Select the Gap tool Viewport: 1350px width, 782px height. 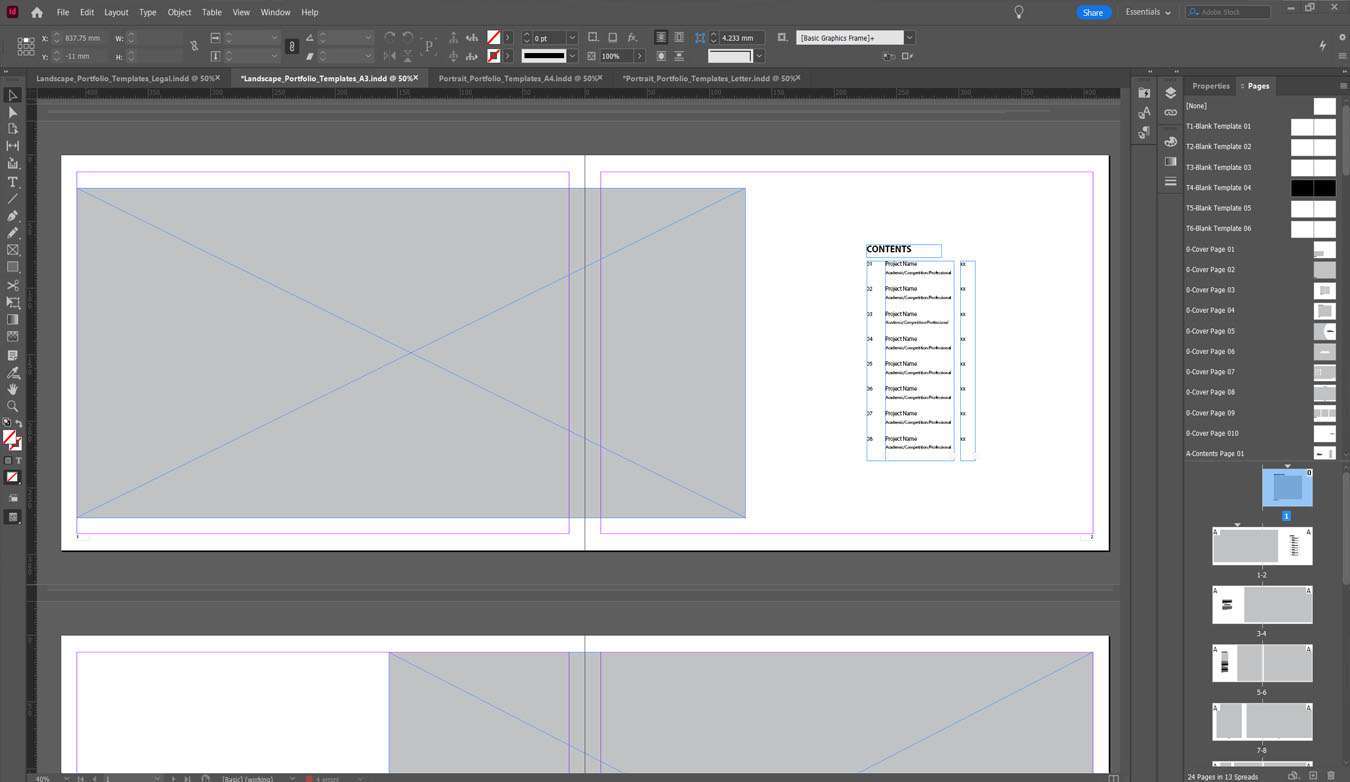click(12, 146)
